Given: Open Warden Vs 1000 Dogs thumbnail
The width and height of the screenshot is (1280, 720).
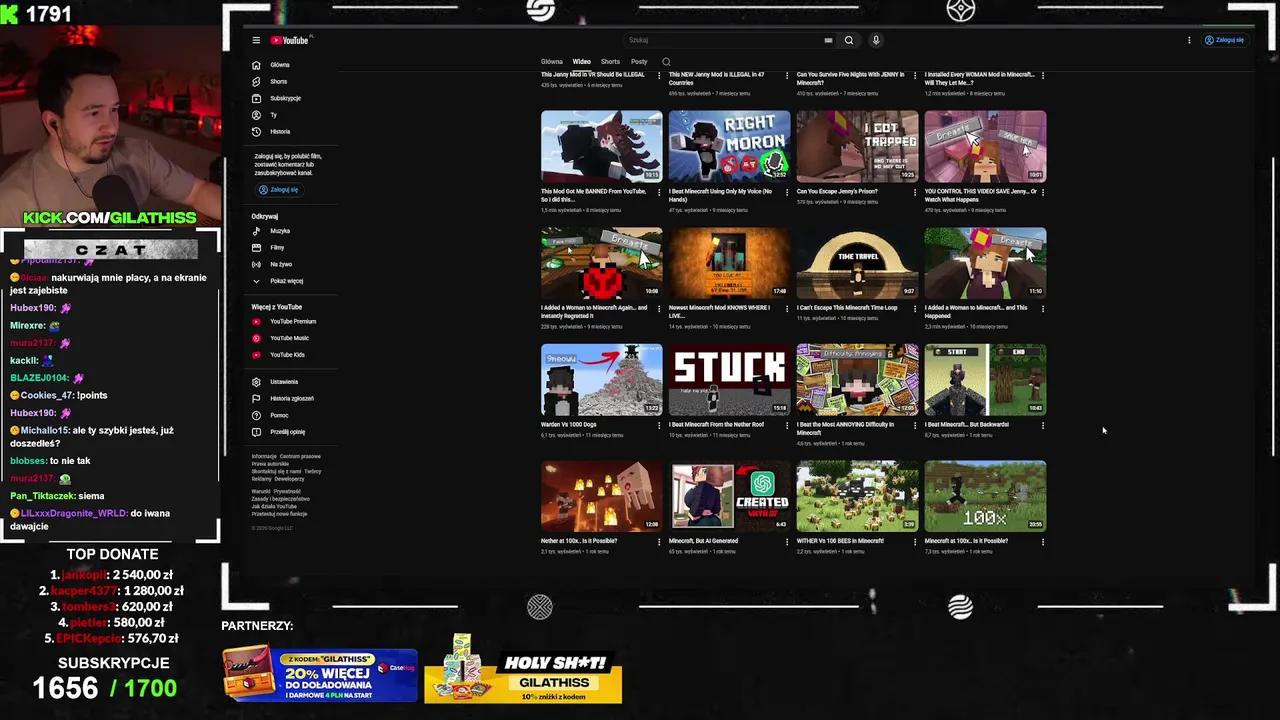Looking at the screenshot, I should click(601, 380).
